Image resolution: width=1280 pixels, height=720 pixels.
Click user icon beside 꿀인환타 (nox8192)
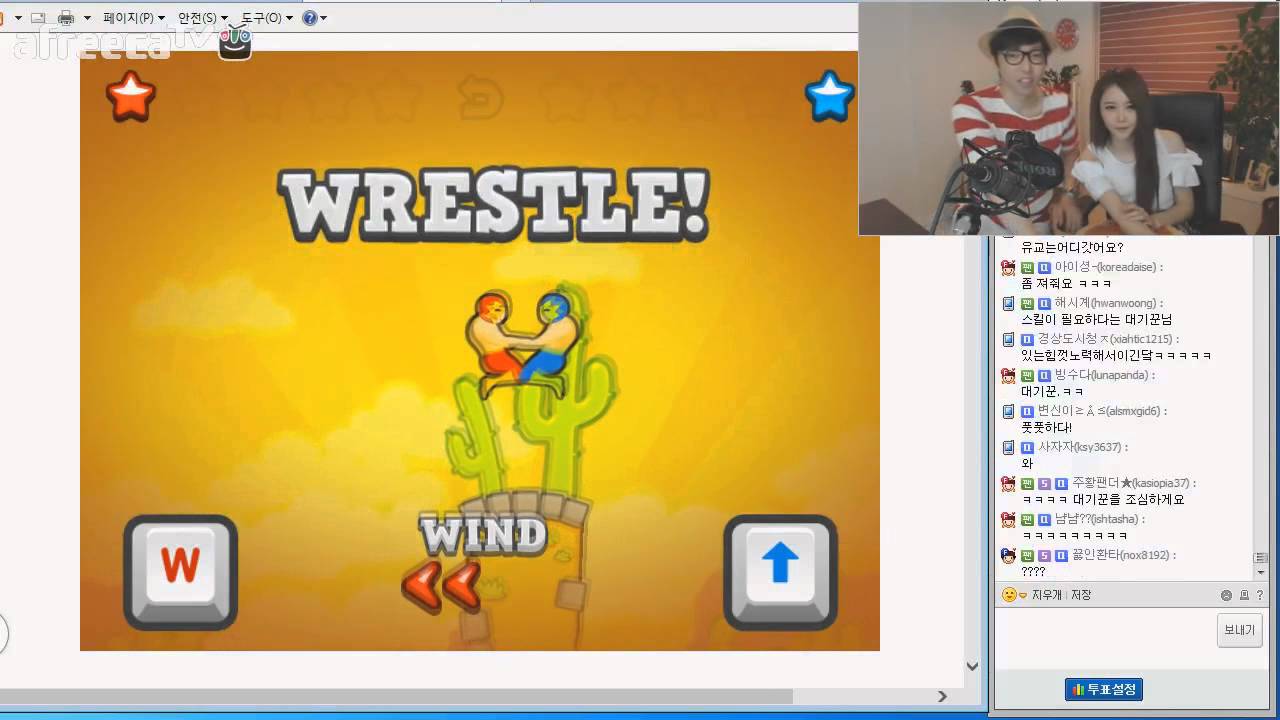(x=1008, y=555)
